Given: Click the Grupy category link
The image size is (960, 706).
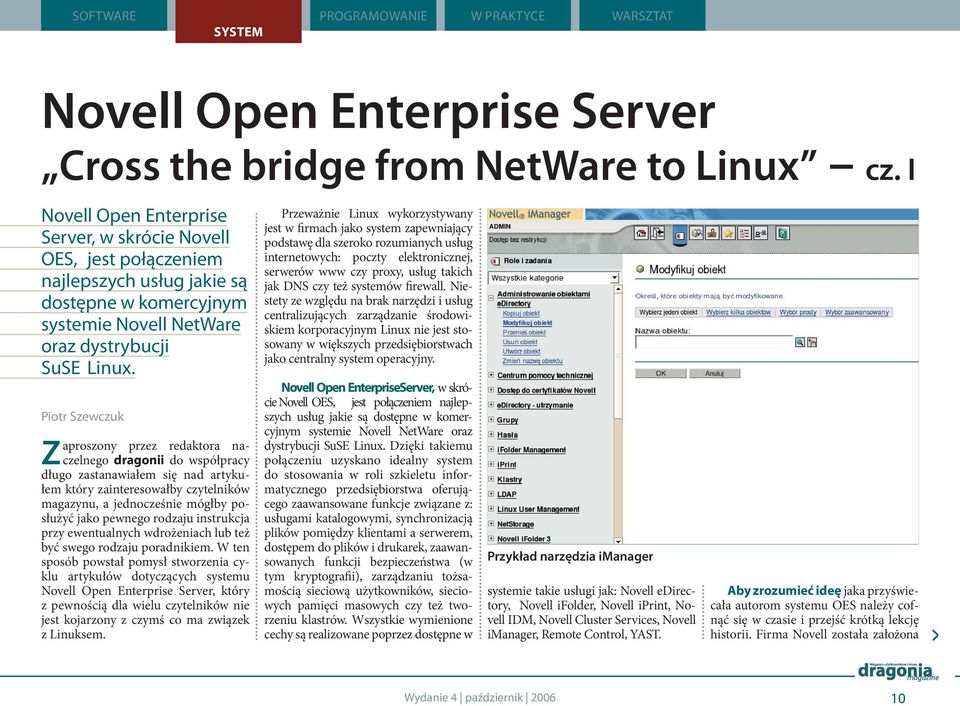Looking at the screenshot, I should coord(508,420).
